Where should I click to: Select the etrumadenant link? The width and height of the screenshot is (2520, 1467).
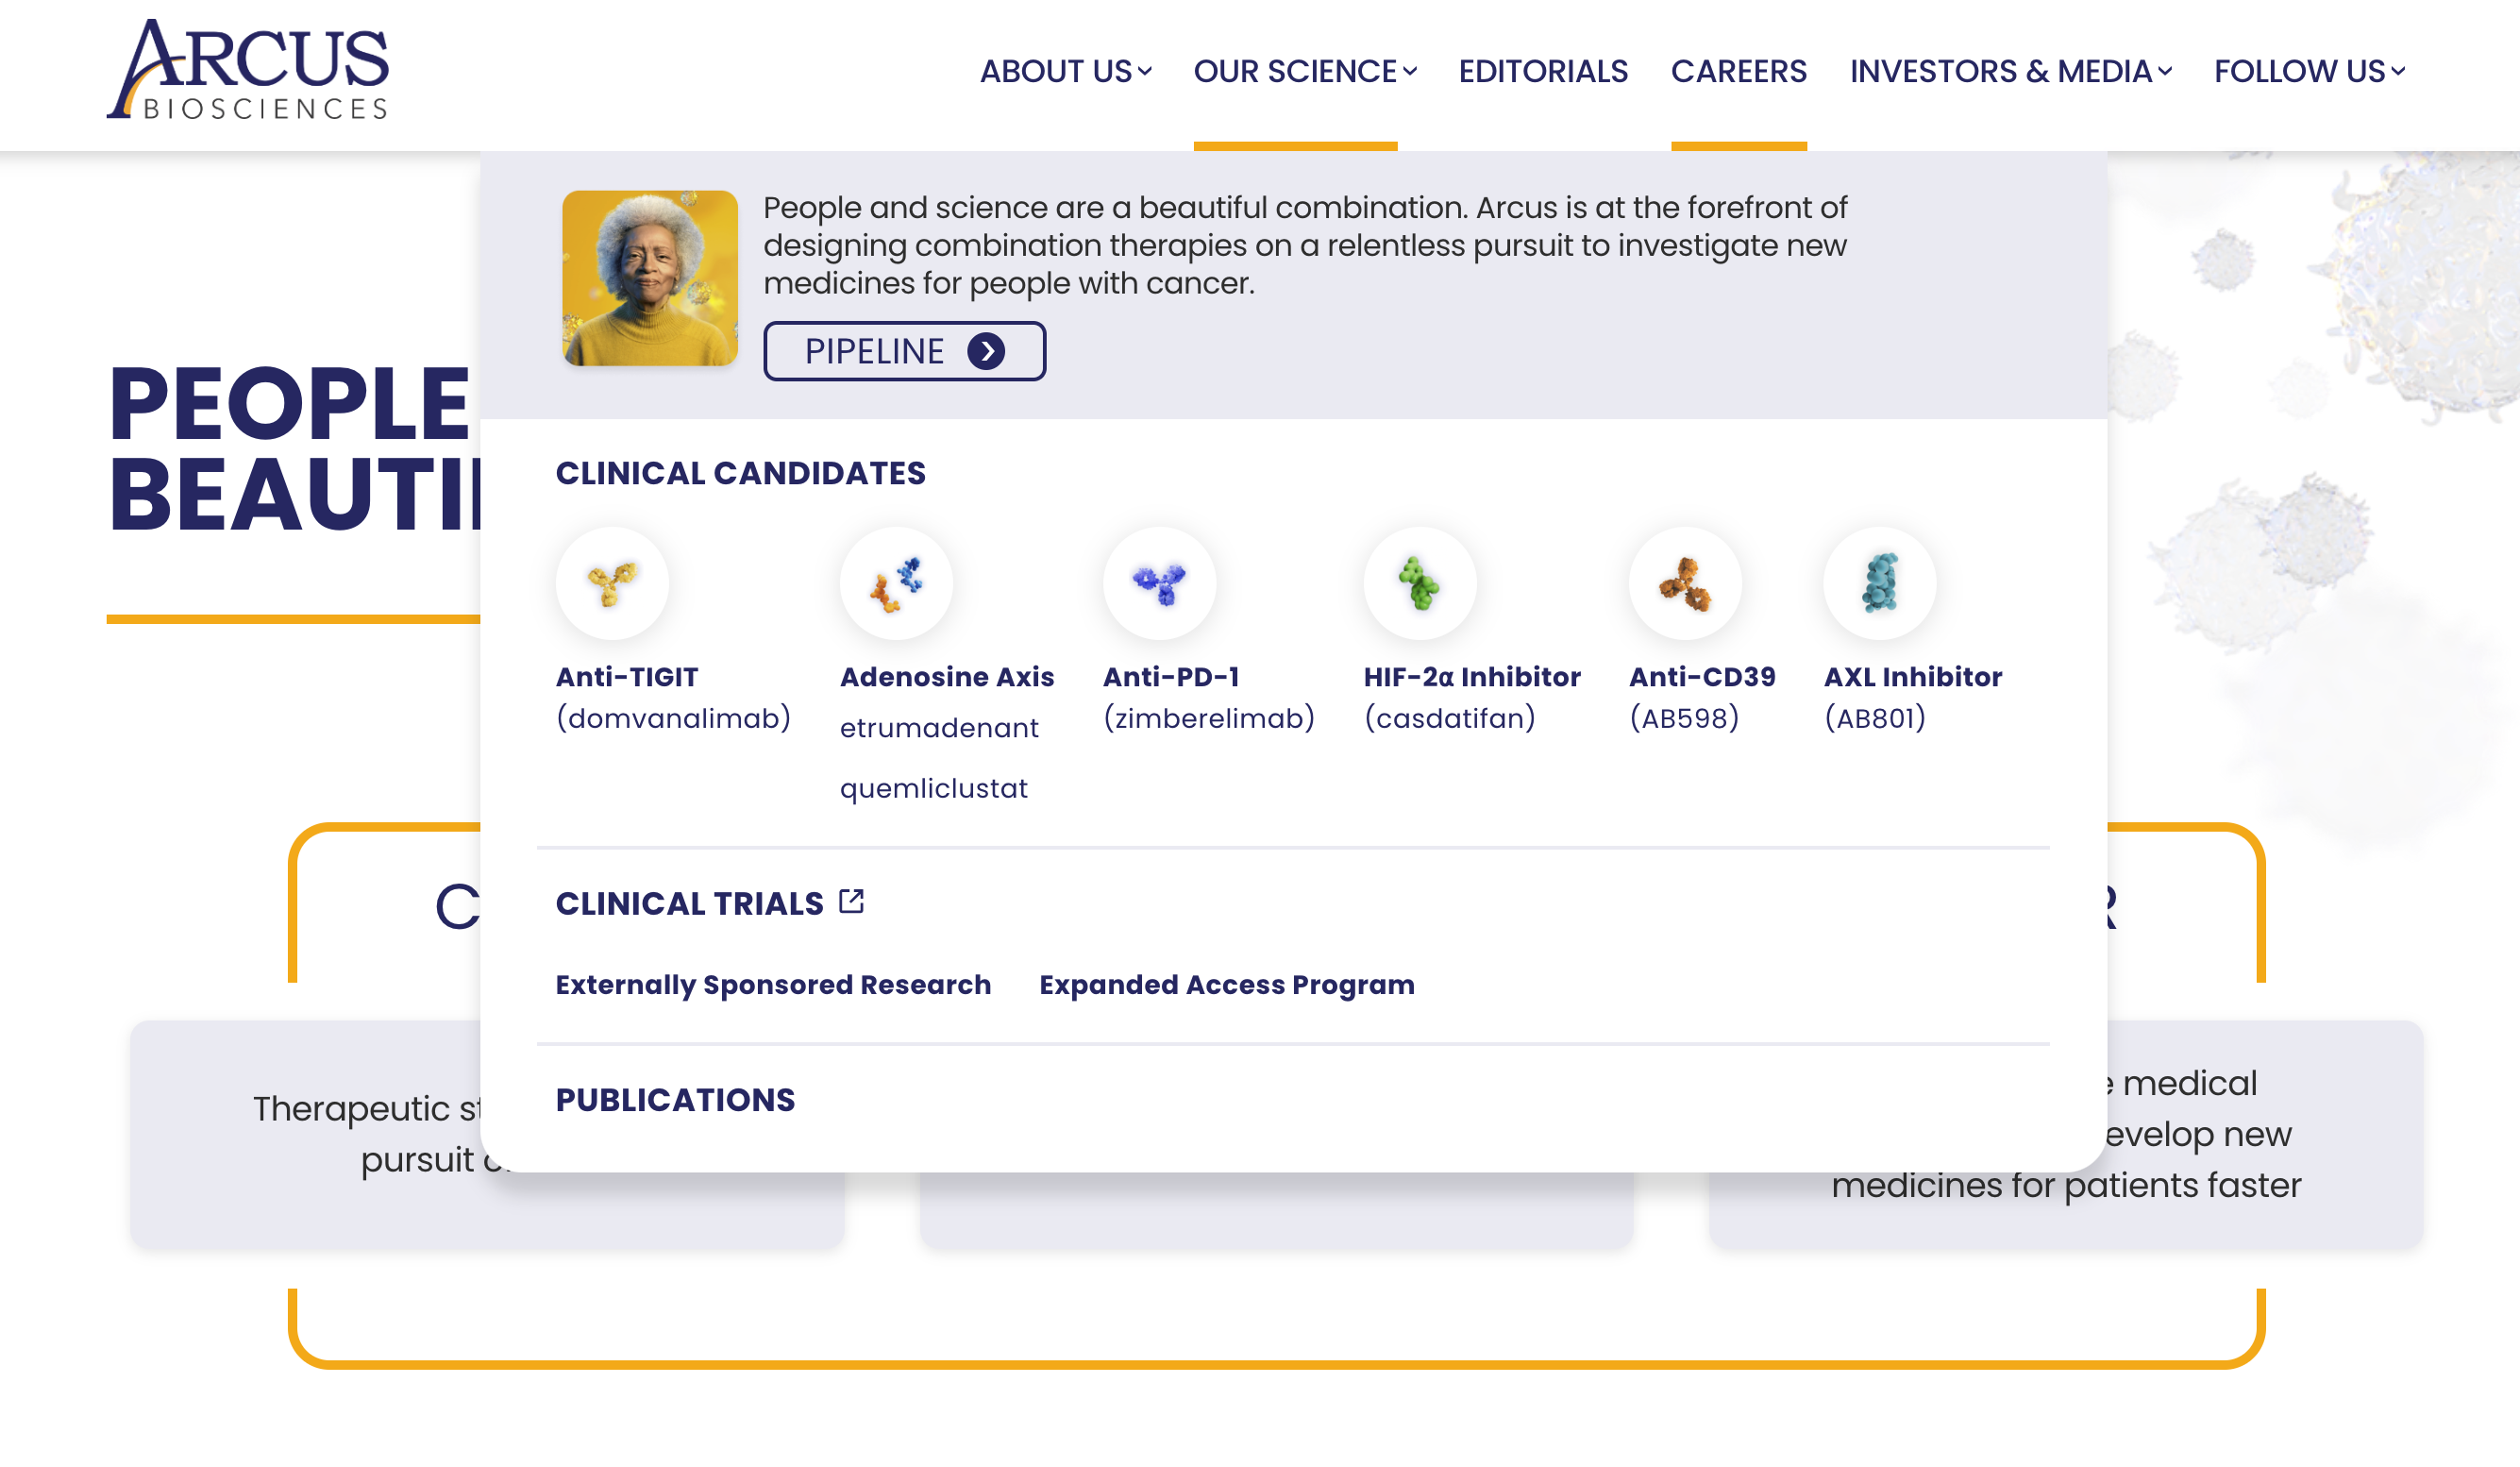(939, 728)
